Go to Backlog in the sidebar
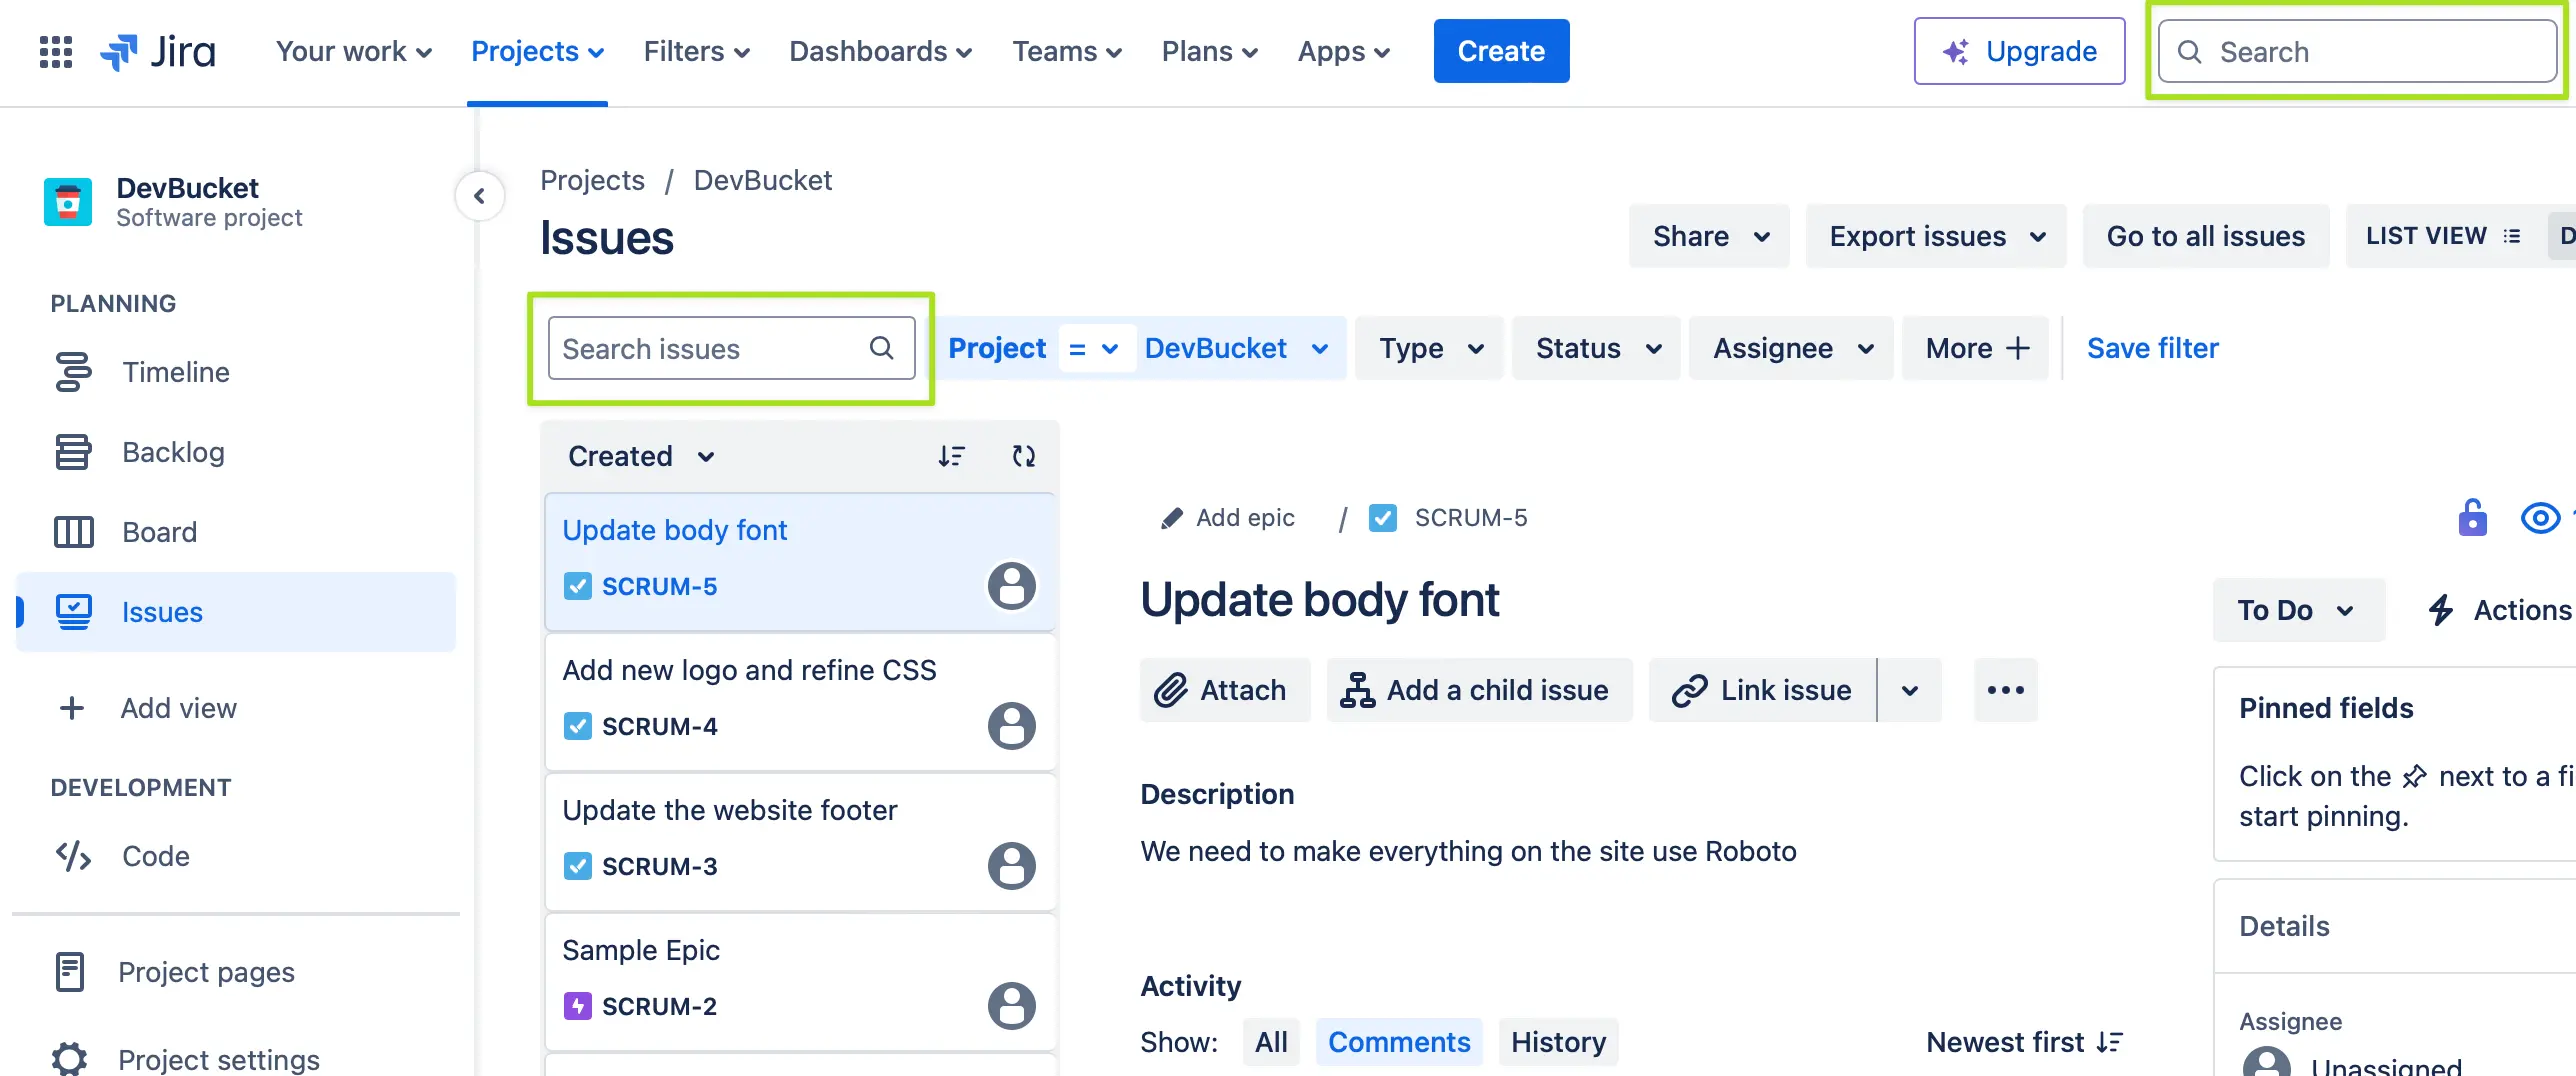Viewport: 2576px width, 1076px height. click(173, 452)
